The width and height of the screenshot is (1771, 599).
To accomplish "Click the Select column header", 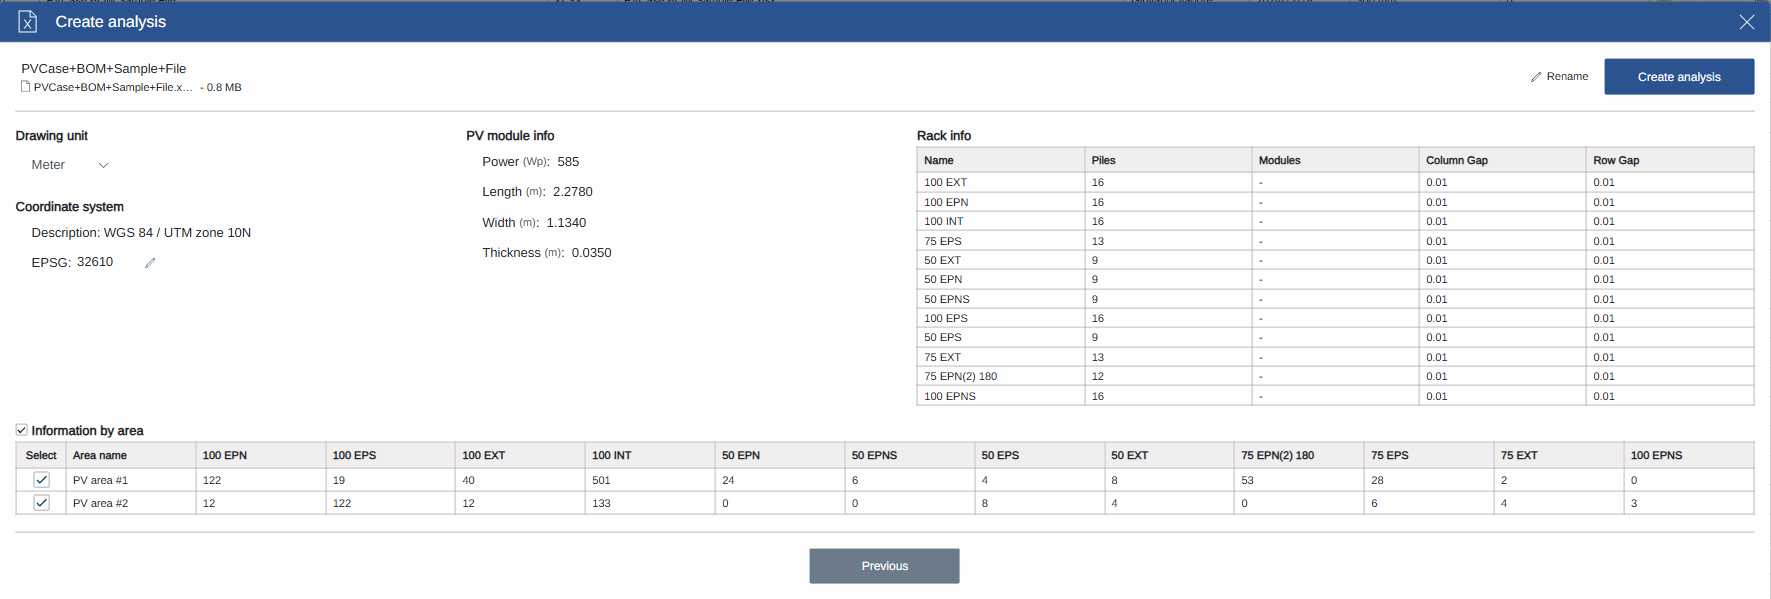I will [41, 455].
